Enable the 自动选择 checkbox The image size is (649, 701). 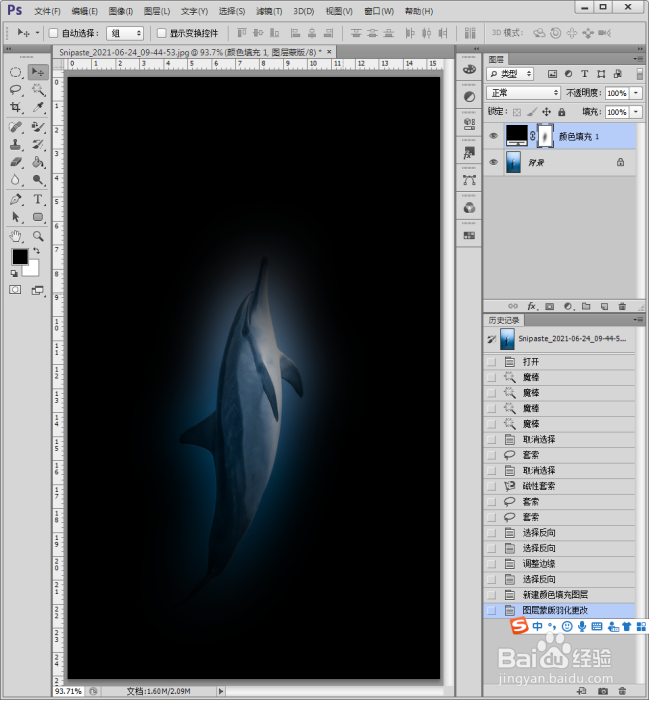[53, 33]
